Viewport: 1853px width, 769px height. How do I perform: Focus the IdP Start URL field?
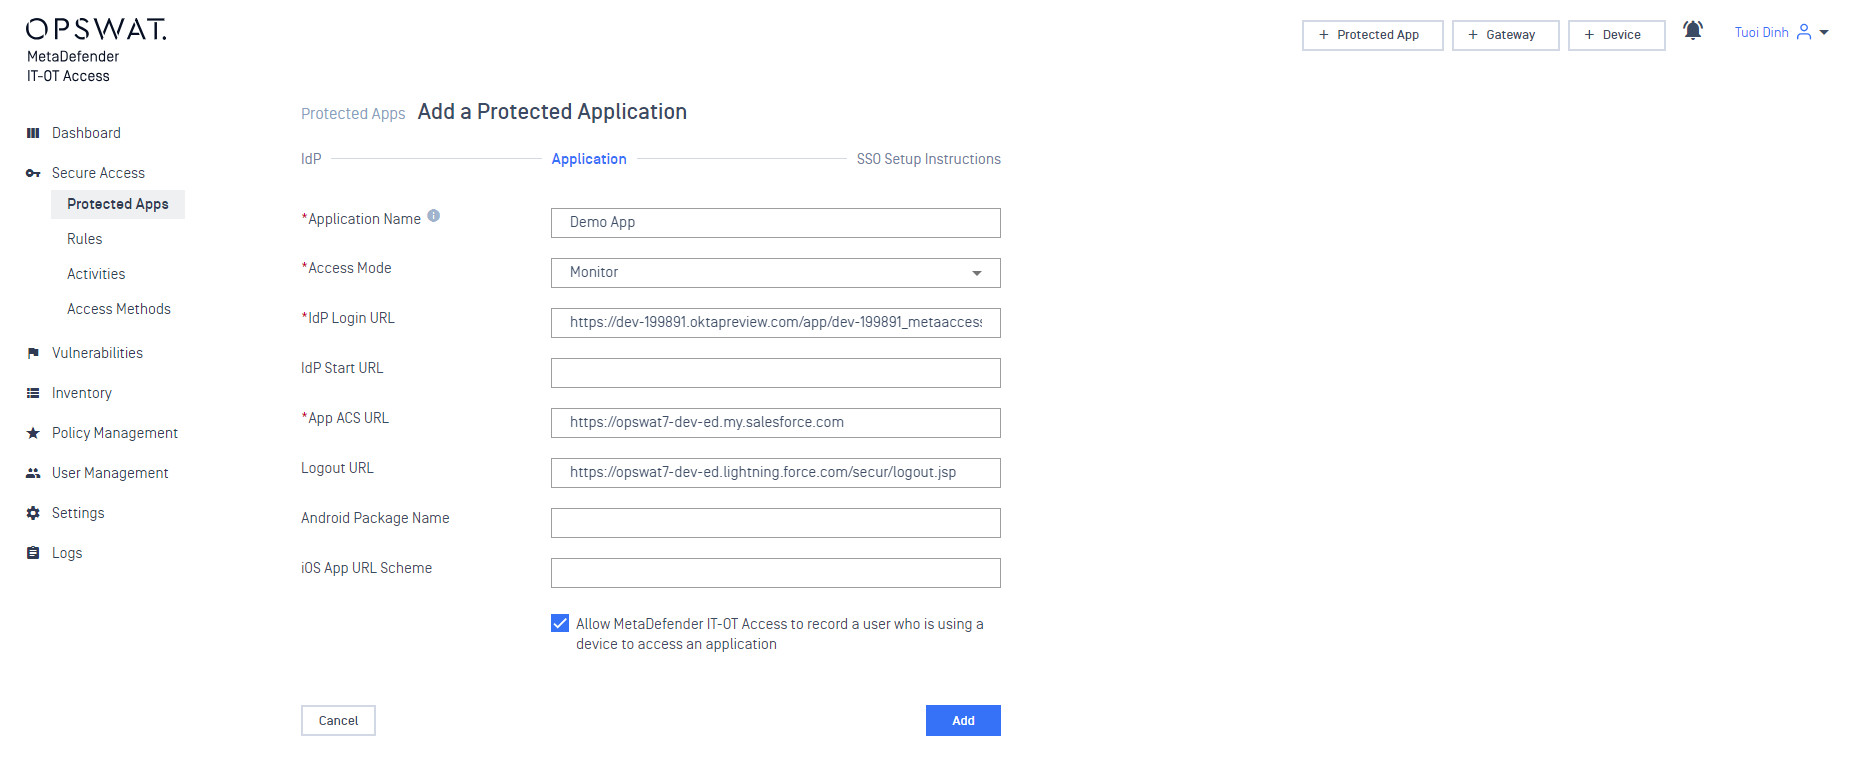pos(775,373)
